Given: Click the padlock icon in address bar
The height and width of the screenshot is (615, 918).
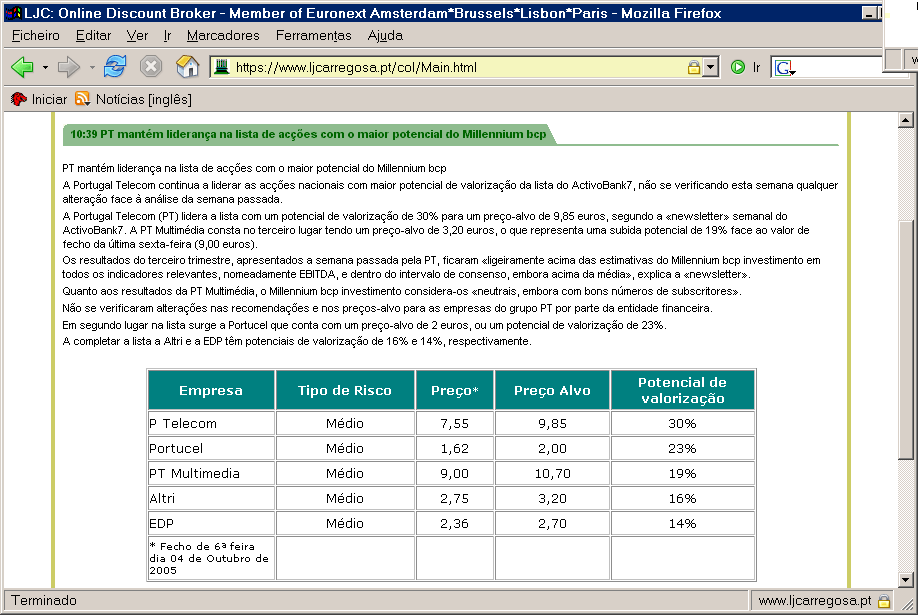Looking at the screenshot, I should coord(693,68).
